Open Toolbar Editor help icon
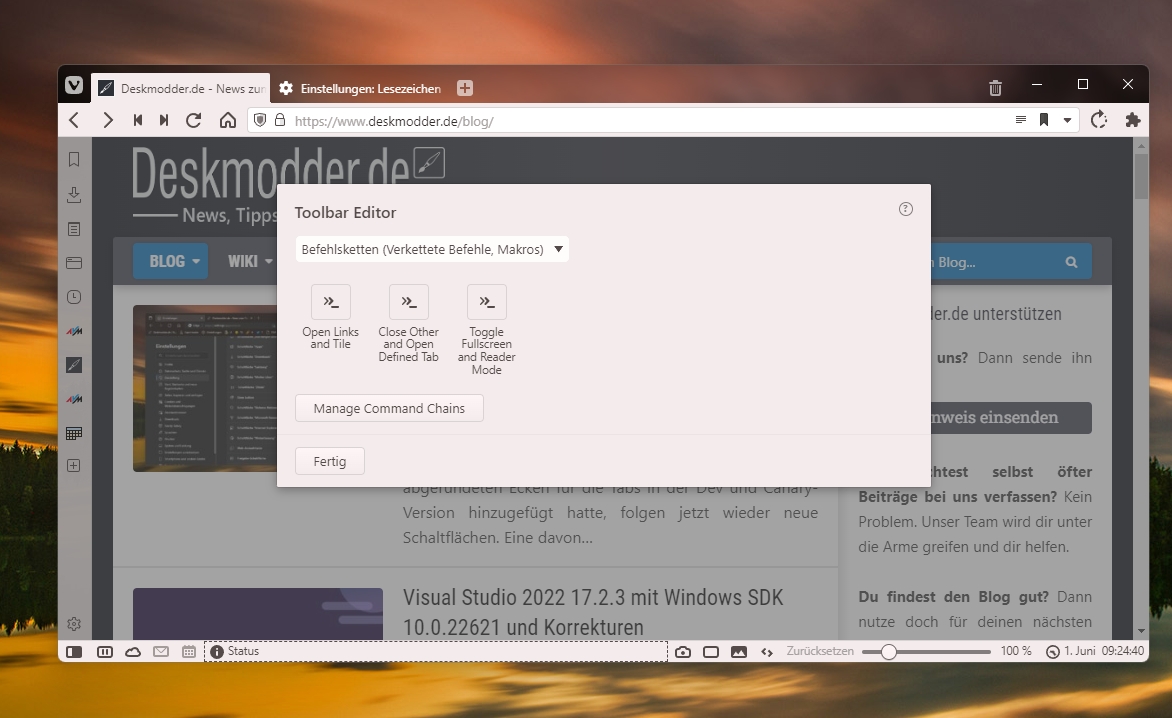Screen dimensions: 1172x718 click(906, 209)
